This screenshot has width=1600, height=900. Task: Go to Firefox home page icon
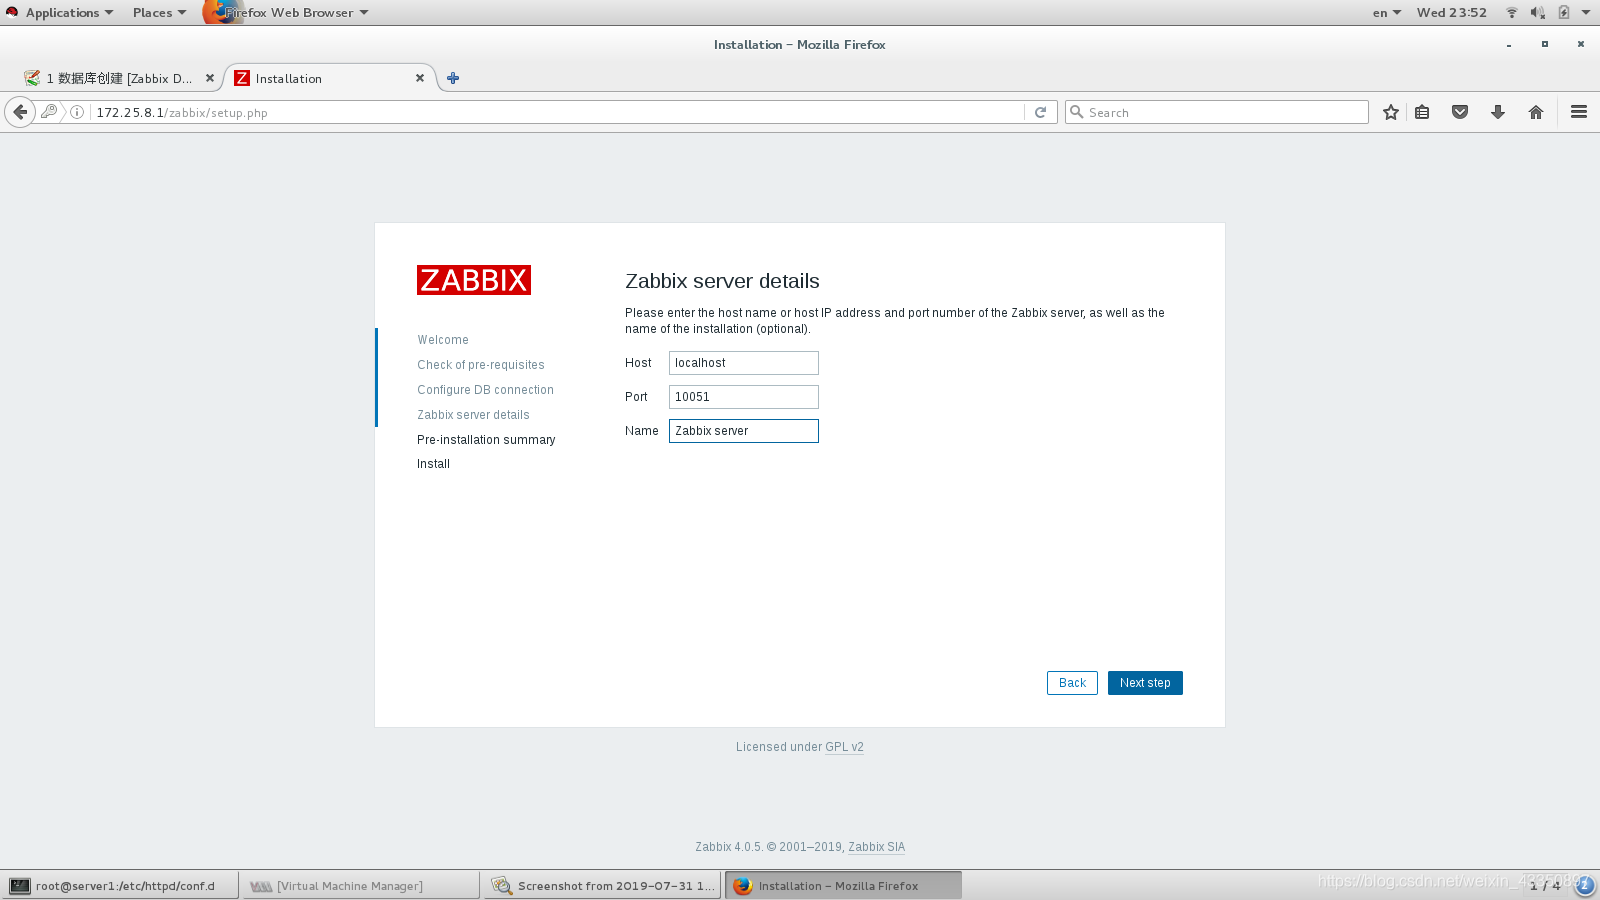(x=1536, y=112)
